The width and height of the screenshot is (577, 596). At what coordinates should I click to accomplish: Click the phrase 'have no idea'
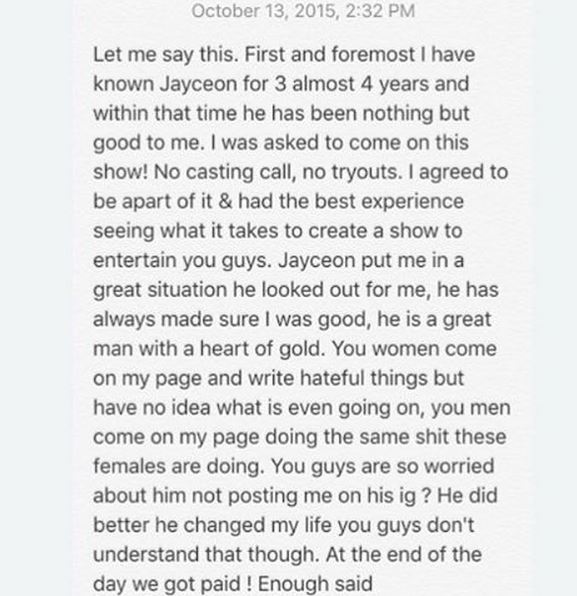(x=152, y=408)
